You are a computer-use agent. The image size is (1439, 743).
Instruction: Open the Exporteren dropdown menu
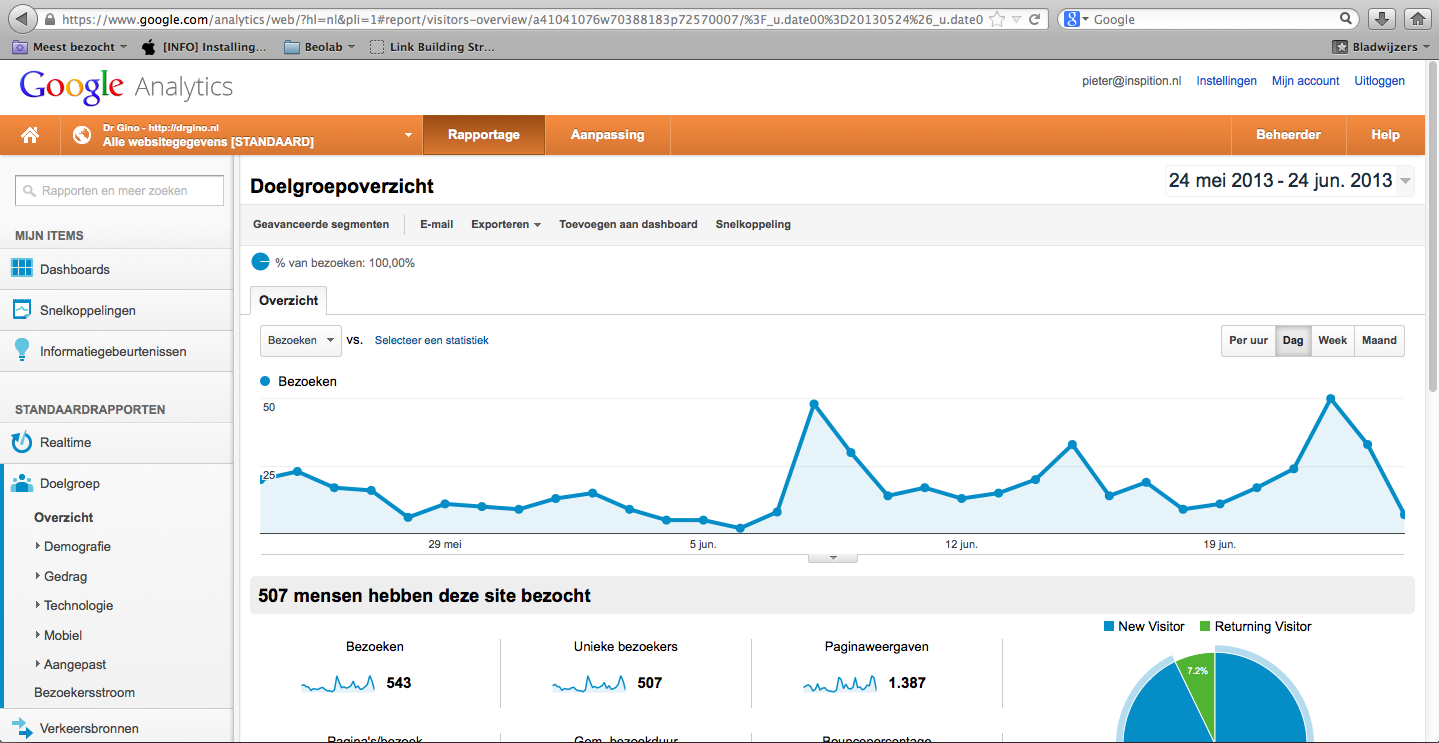tap(506, 224)
